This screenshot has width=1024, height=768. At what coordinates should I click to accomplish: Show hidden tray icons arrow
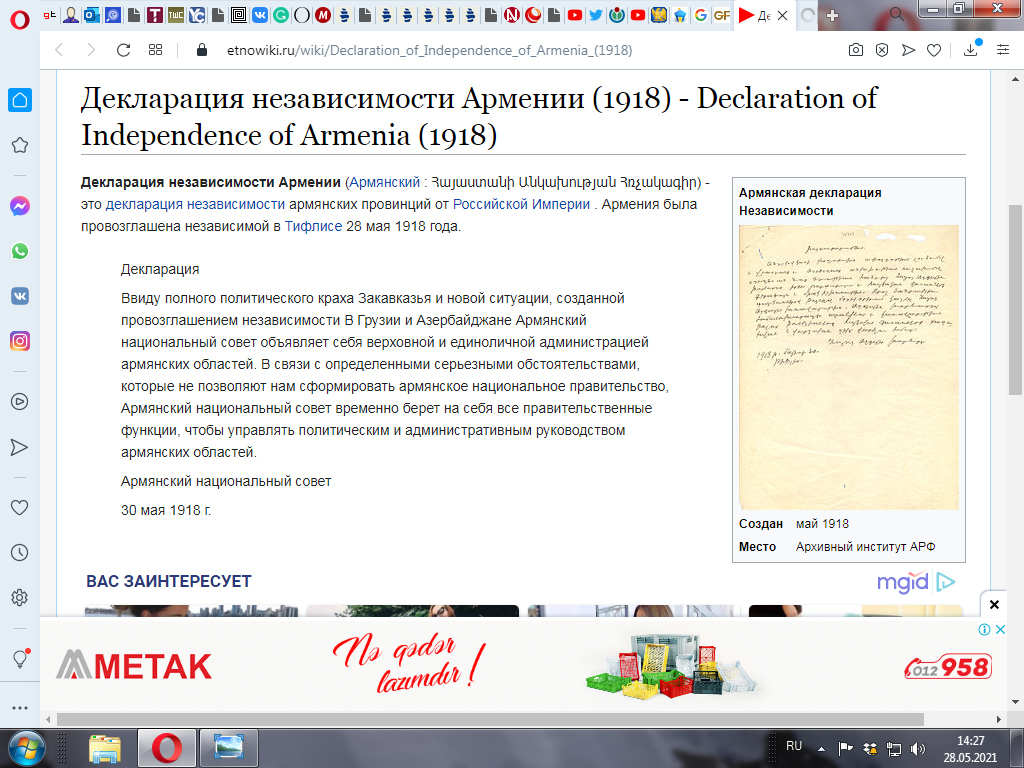pos(822,749)
